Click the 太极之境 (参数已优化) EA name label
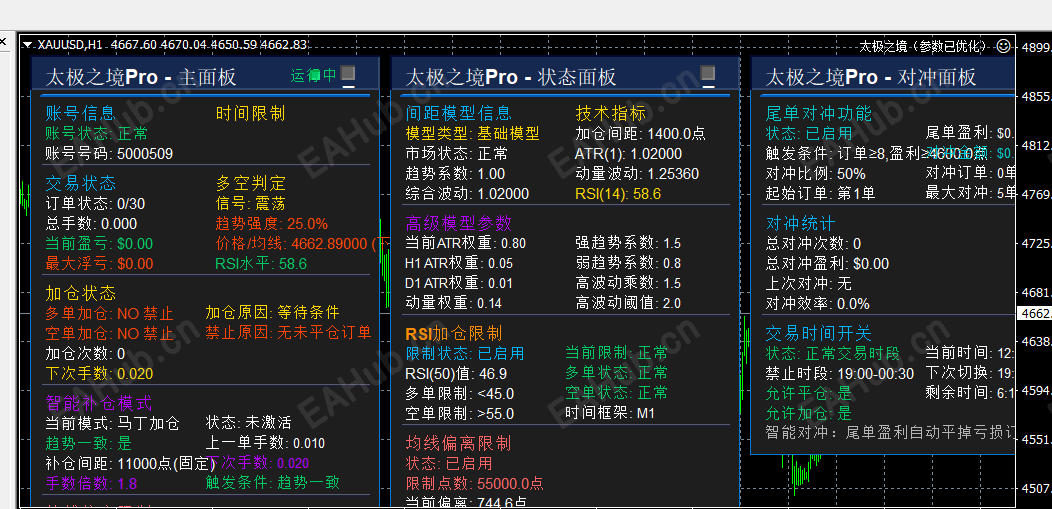The width and height of the screenshot is (1052, 509). click(x=924, y=46)
